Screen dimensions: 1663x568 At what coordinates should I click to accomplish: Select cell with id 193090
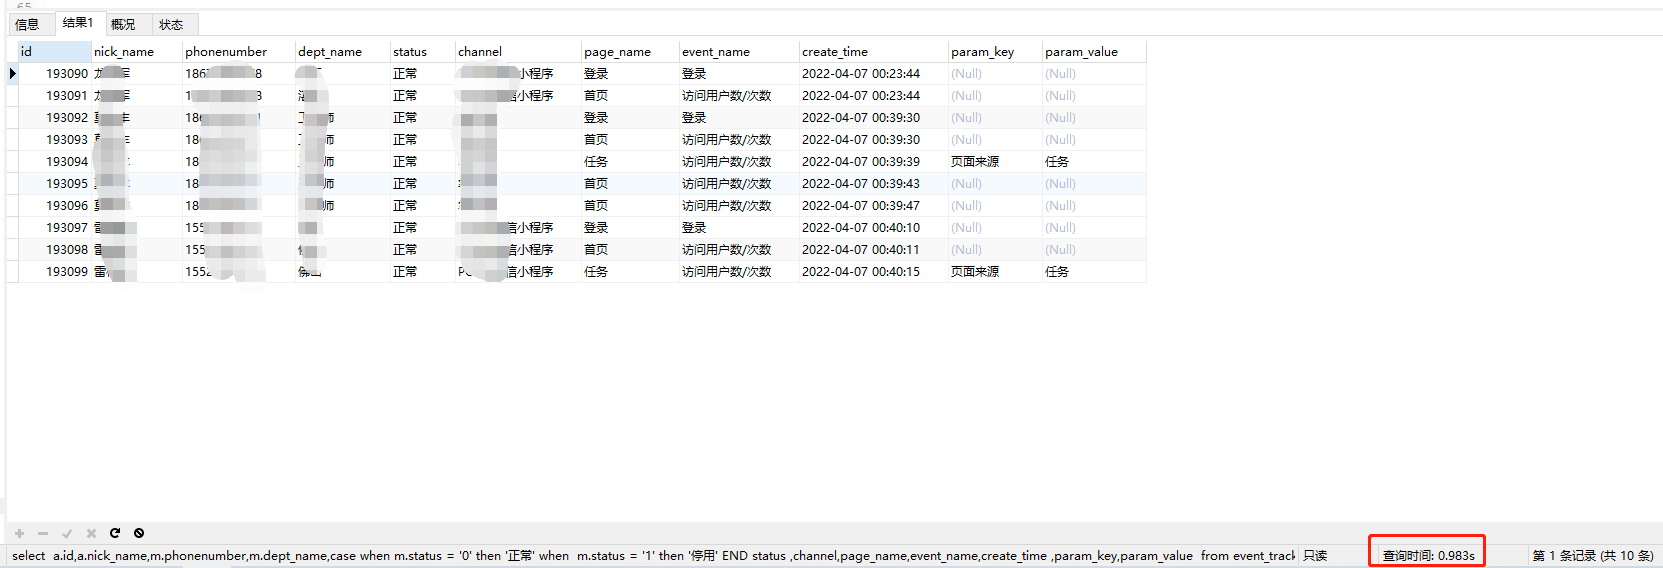[54, 73]
